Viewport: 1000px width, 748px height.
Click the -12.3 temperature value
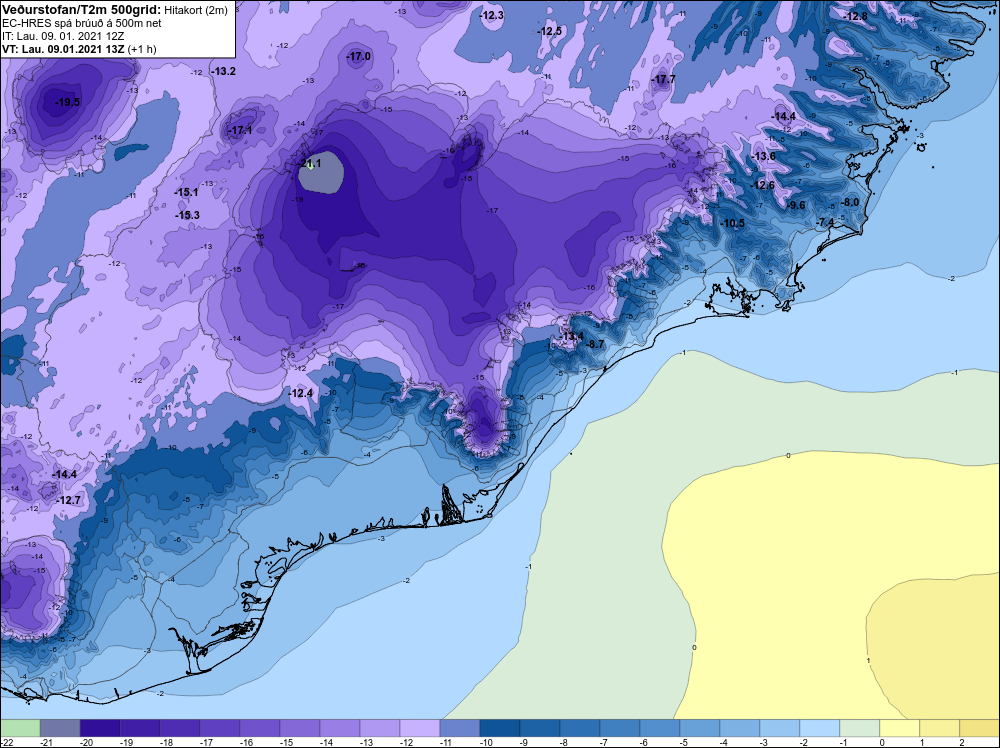(x=492, y=15)
